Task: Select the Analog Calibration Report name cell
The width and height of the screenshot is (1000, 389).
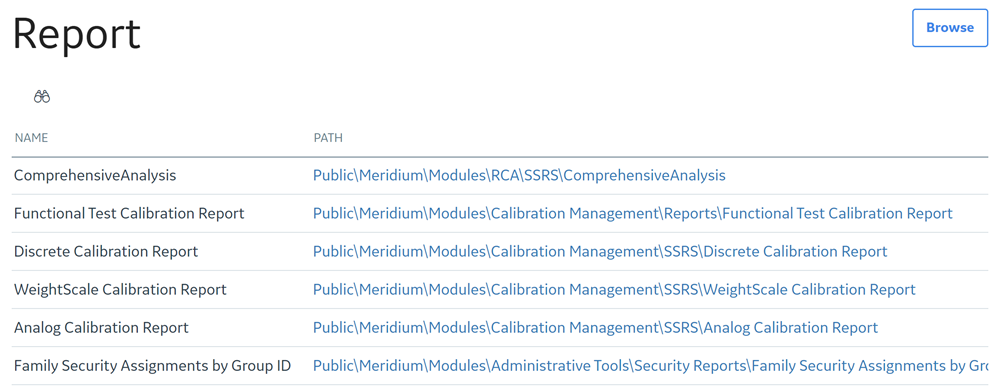Action: point(101,328)
